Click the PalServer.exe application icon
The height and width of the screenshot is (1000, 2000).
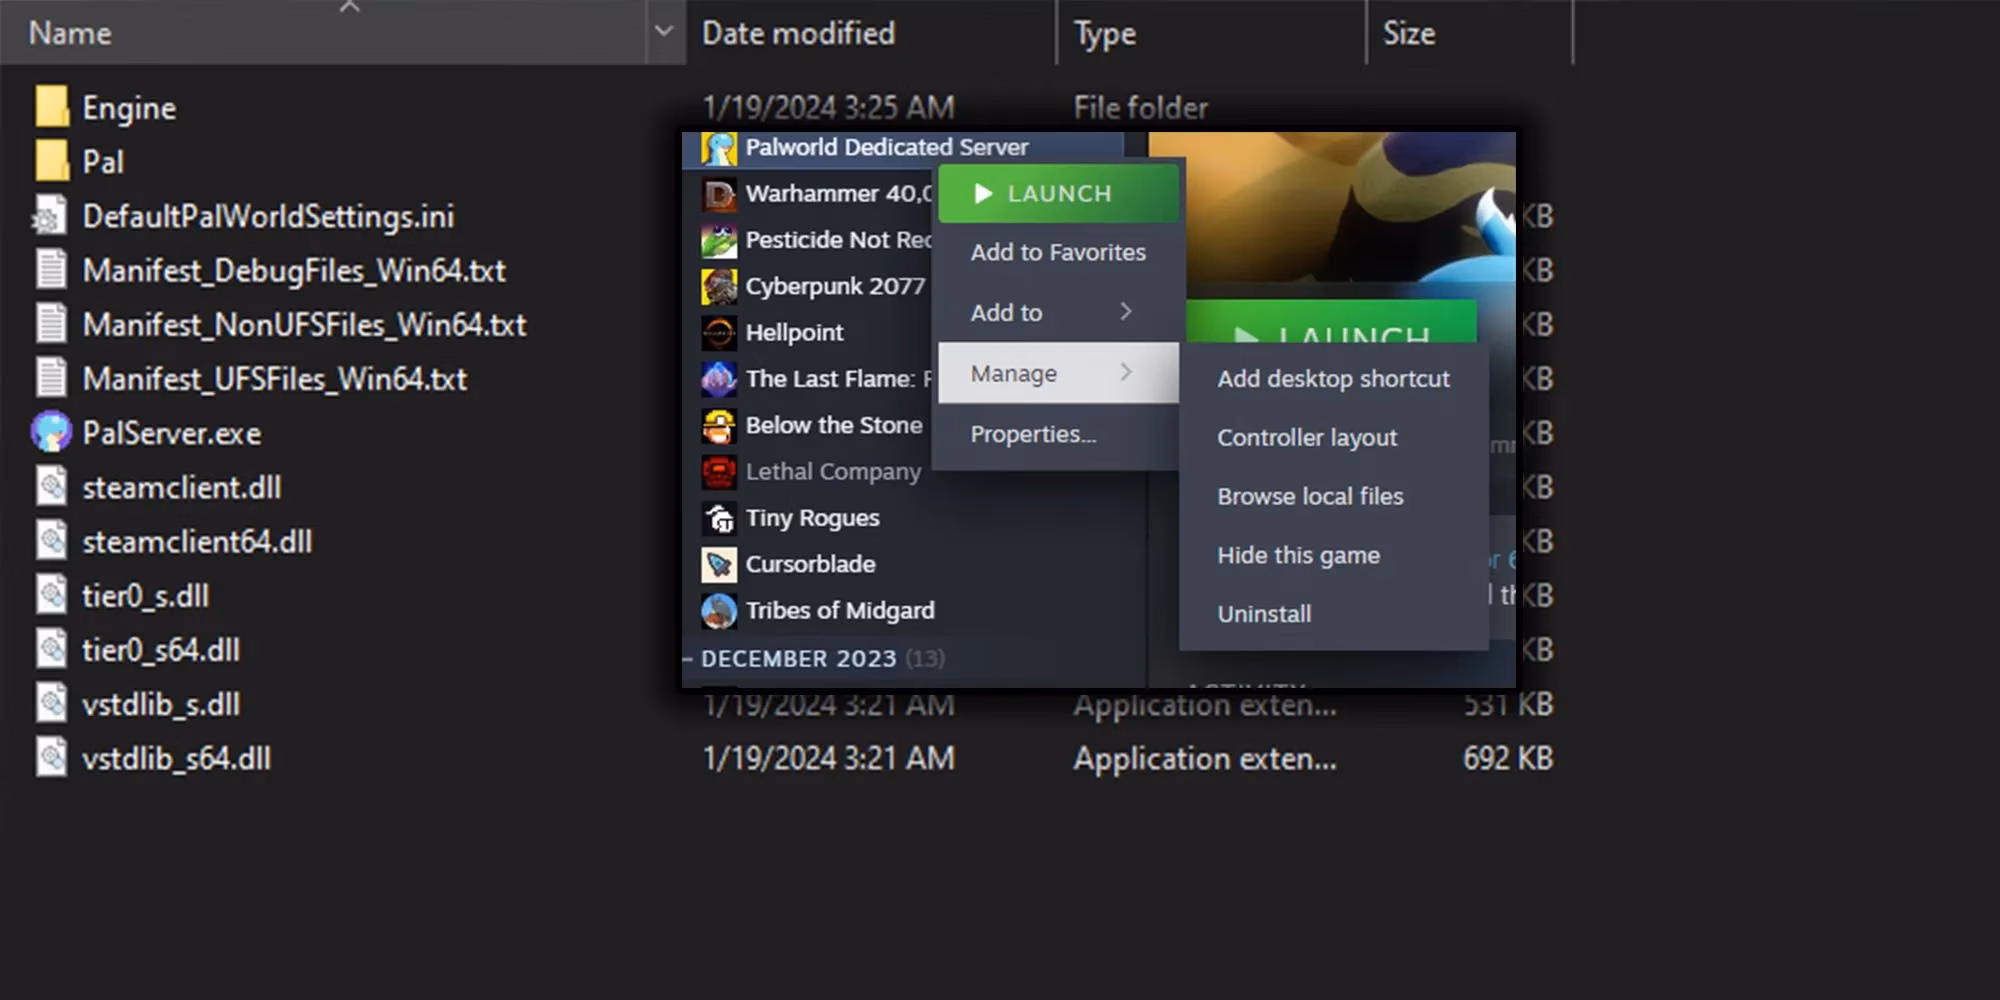click(x=51, y=432)
